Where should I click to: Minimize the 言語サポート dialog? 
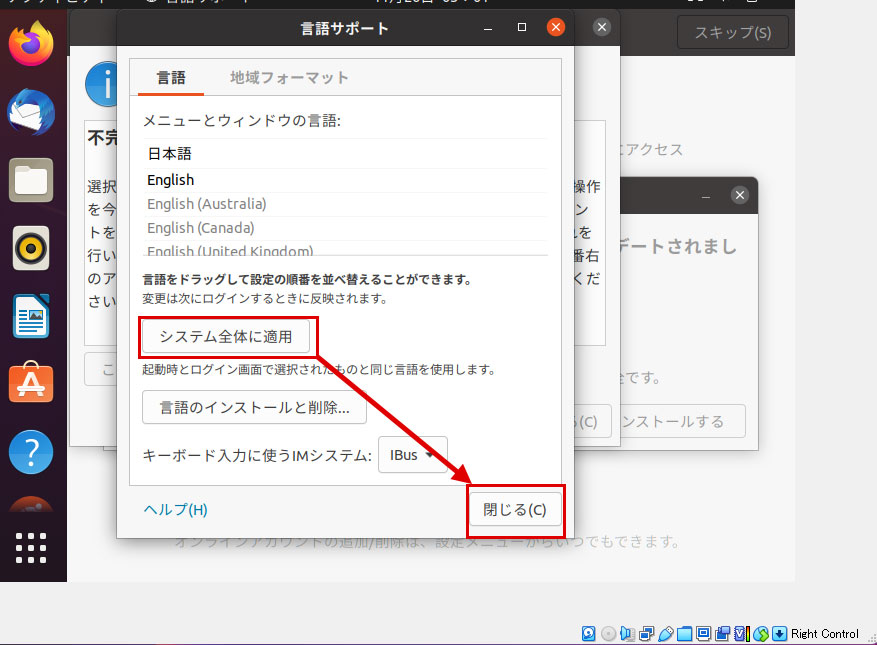pyautogui.click(x=488, y=27)
